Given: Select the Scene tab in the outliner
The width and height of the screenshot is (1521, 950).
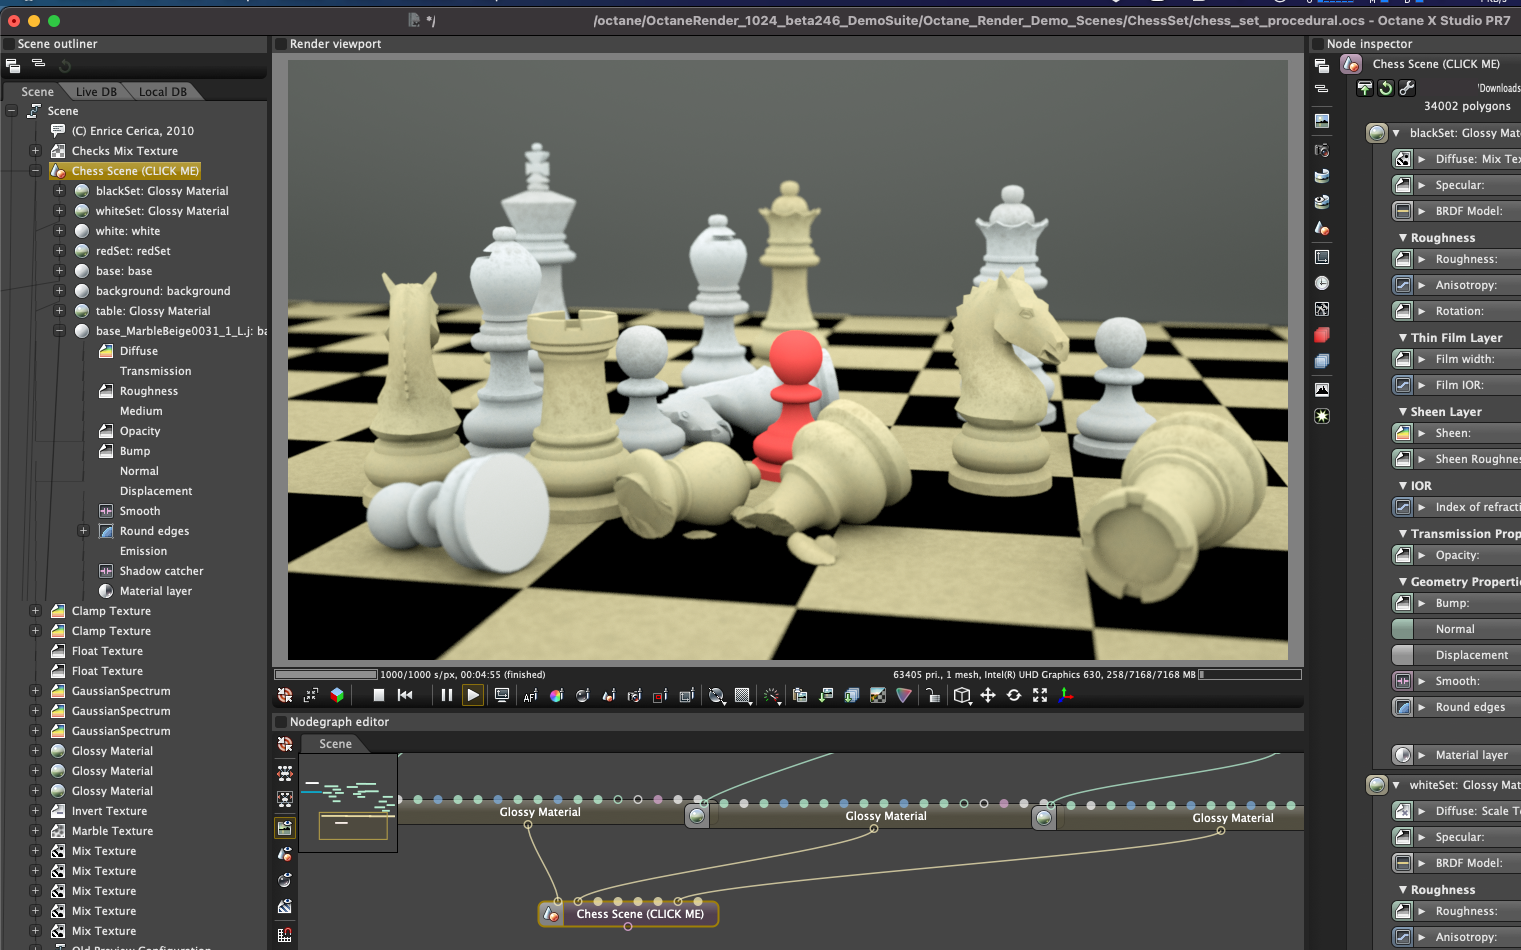Looking at the screenshot, I should (37, 92).
